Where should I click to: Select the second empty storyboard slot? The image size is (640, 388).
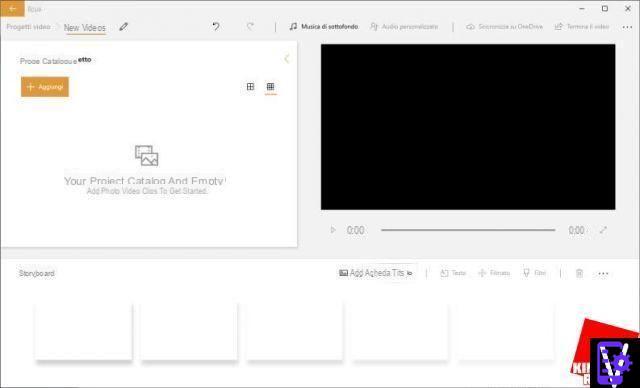click(x=189, y=332)
